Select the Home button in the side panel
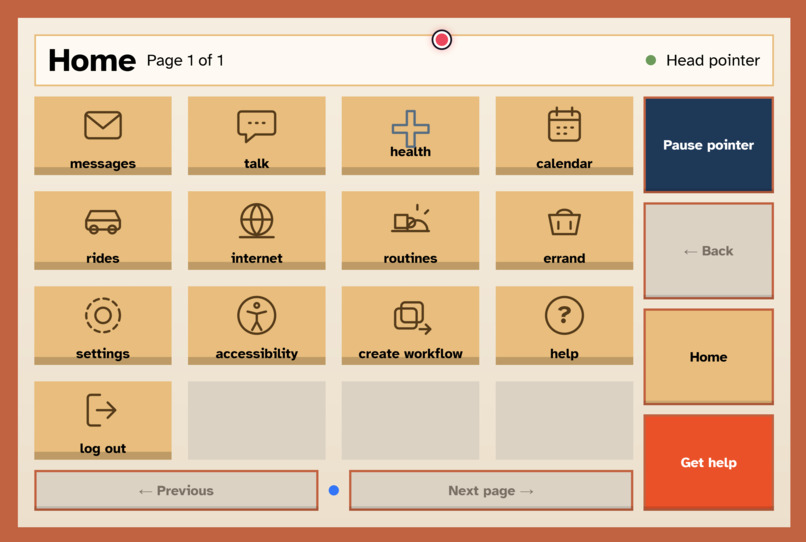 point(708,357)
